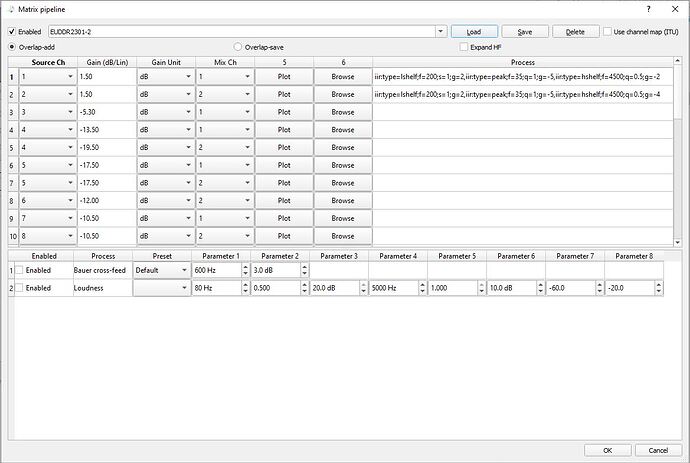Image resolution: width=690 pixels, height=463 pixels.
Task: Select the Overlap-save radio button
Action: 238,47
